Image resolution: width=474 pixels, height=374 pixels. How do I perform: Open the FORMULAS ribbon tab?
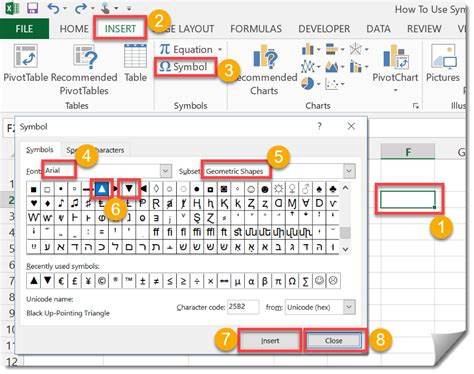pyautogui.click(x=256, y=29)
